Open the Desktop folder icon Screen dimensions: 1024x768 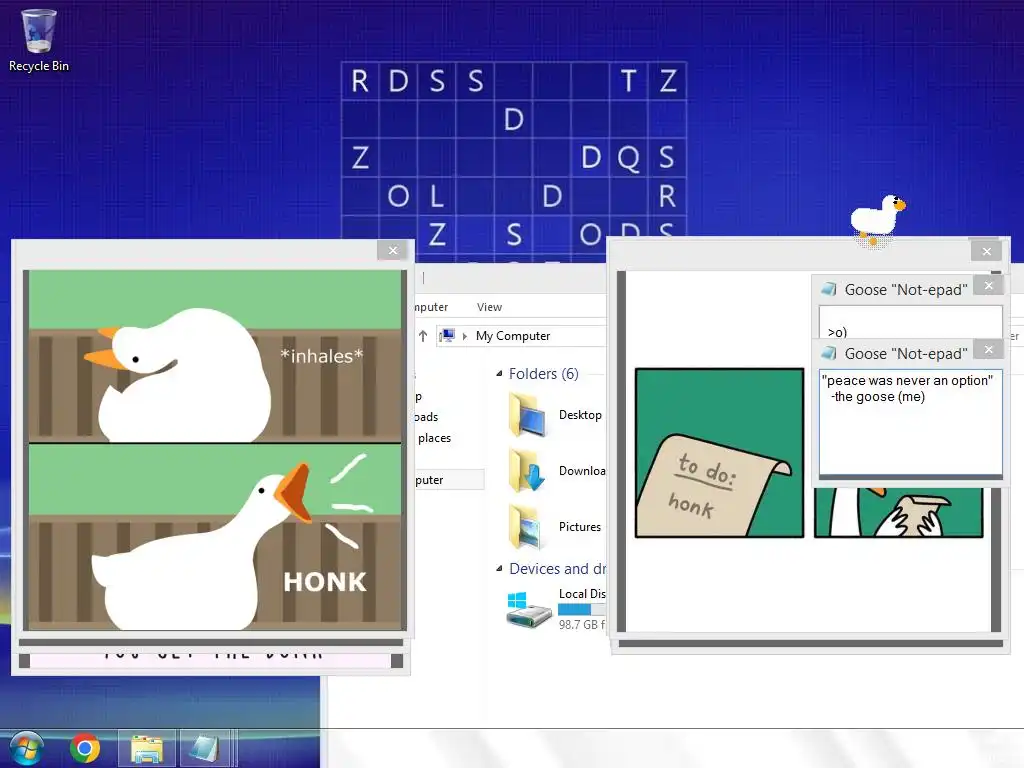click(528, 415)
